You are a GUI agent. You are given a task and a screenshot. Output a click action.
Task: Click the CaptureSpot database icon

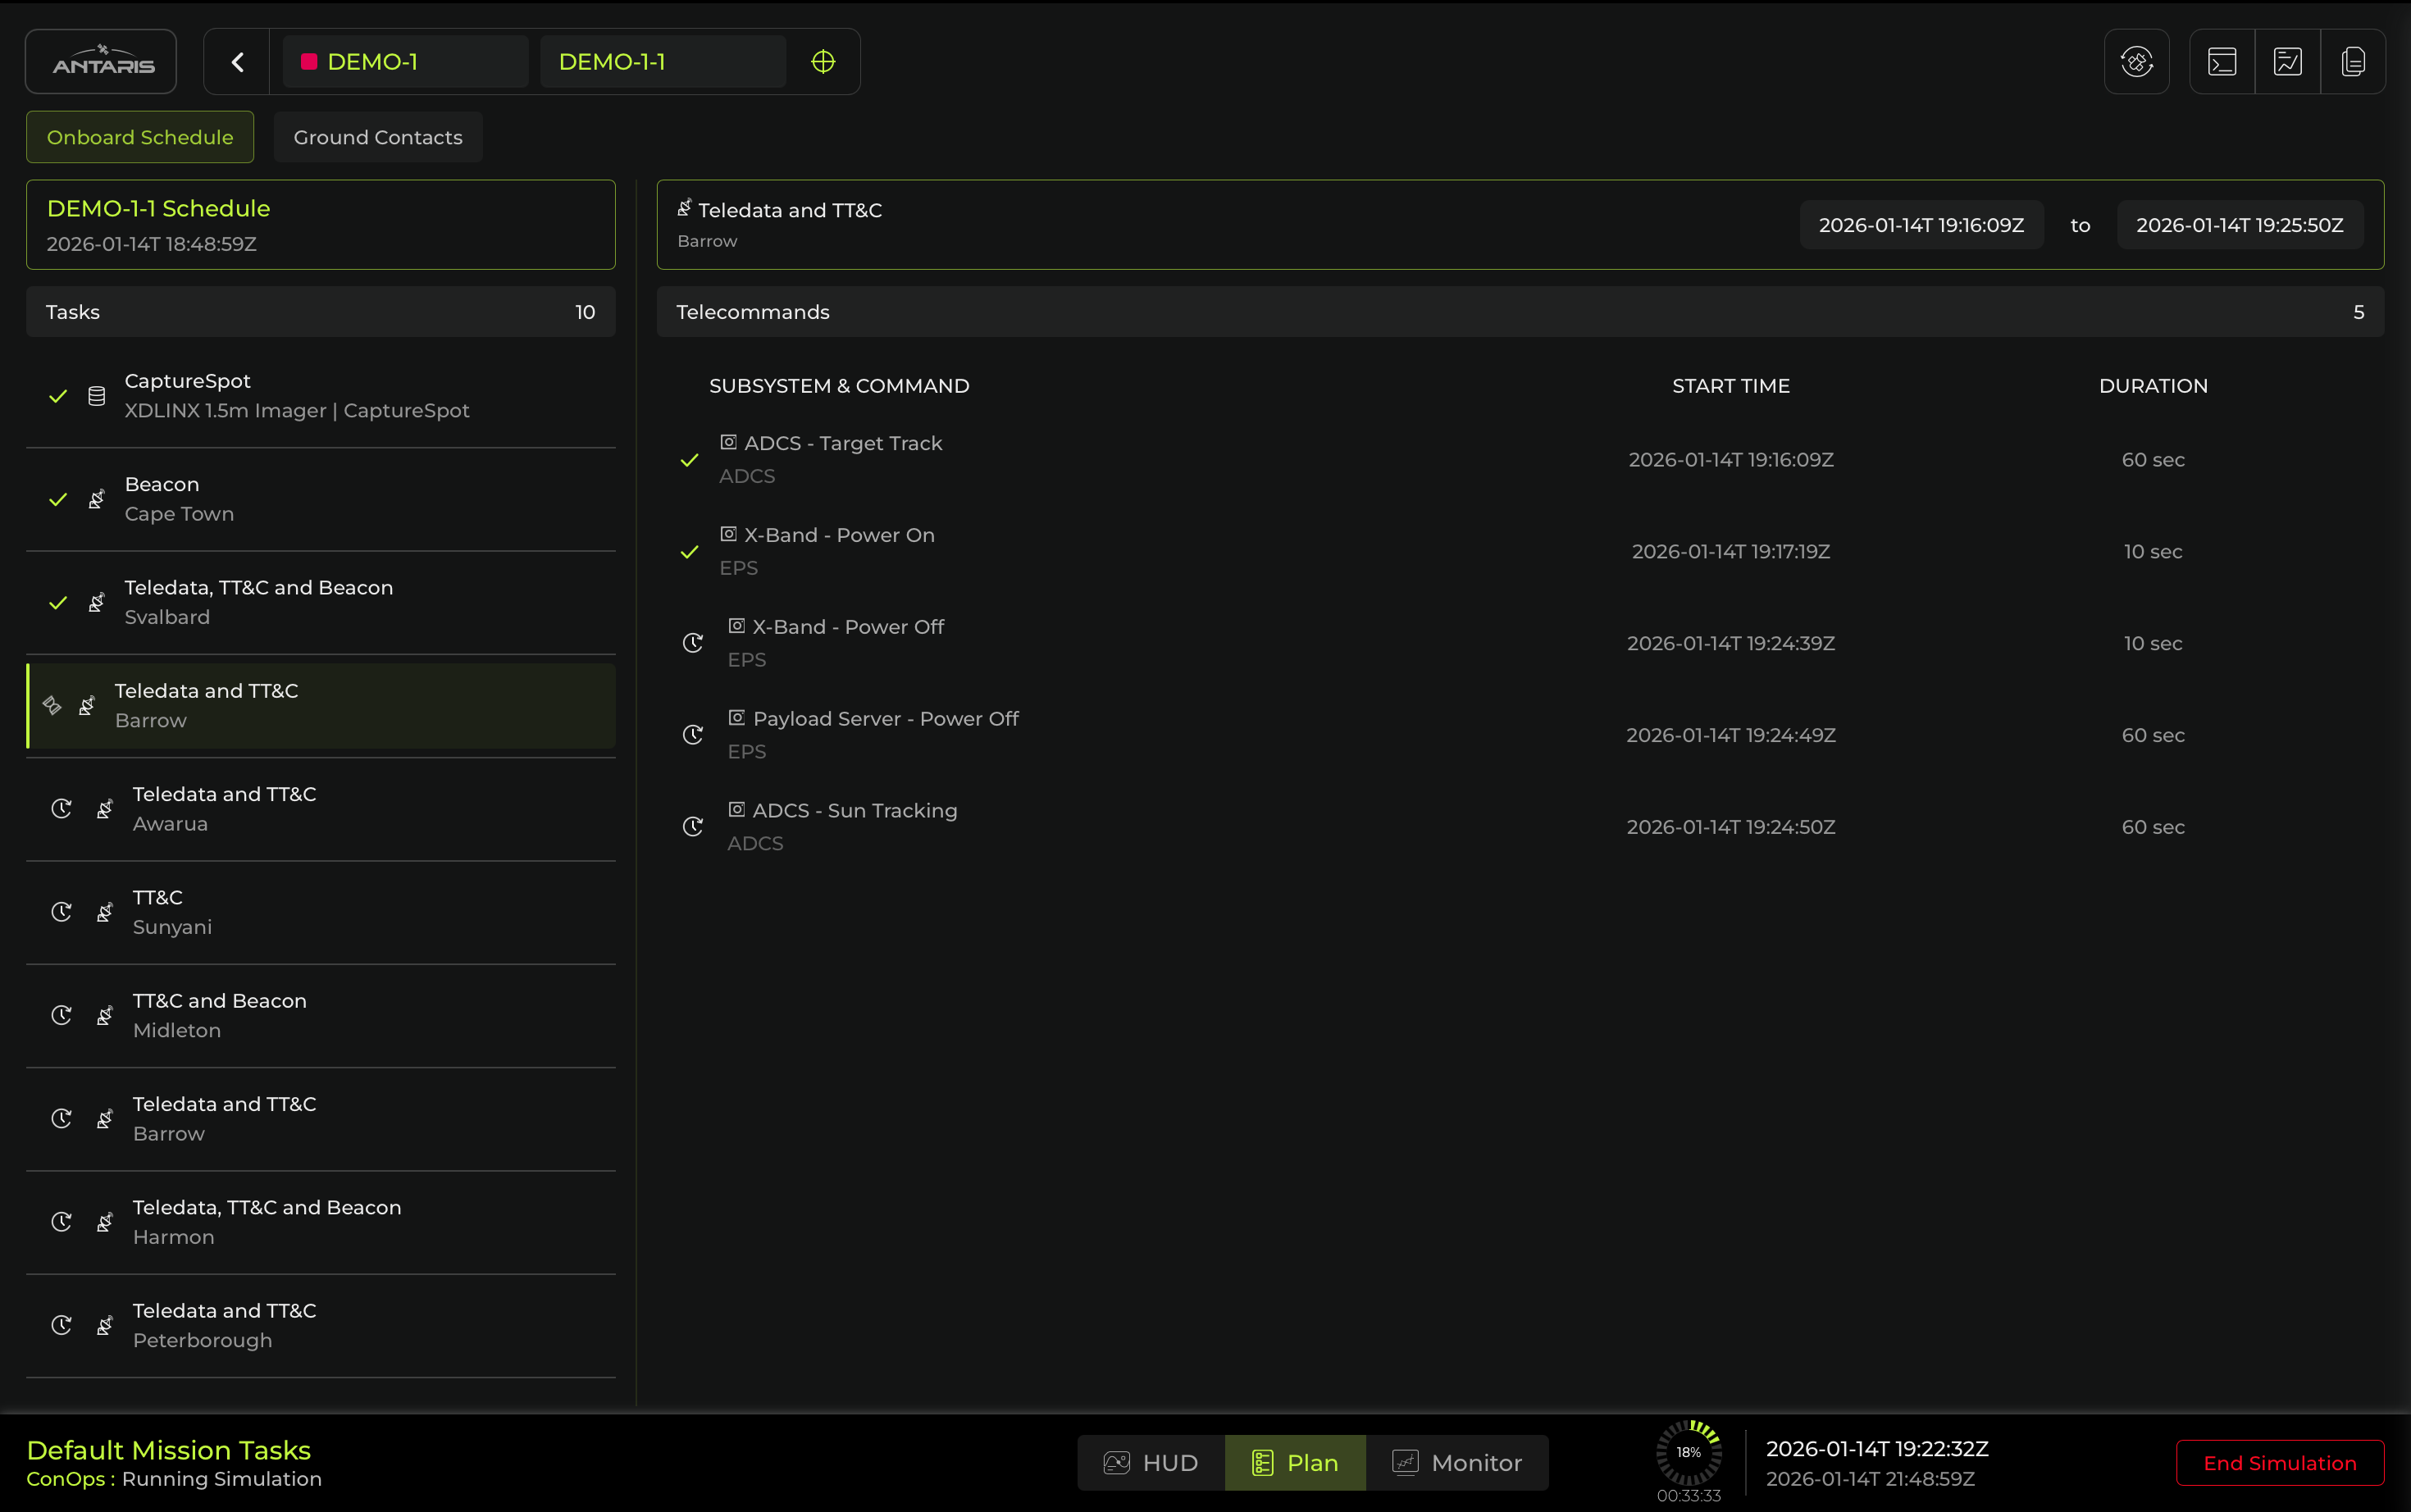tap(97, 396)
